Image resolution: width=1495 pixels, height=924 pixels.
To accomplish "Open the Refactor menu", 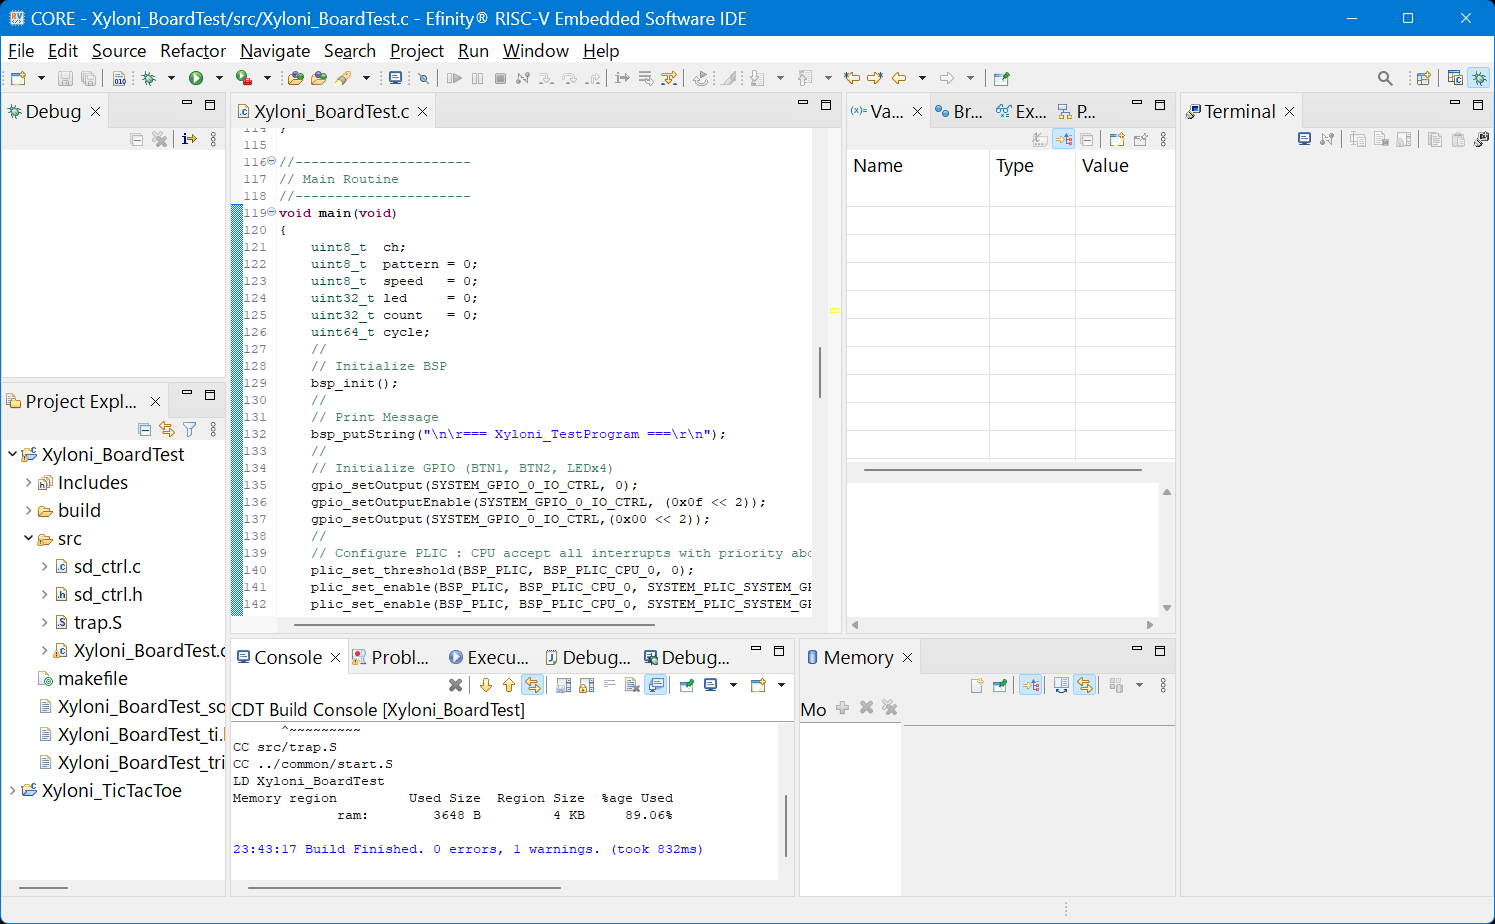I will click(x=193, y=51).
